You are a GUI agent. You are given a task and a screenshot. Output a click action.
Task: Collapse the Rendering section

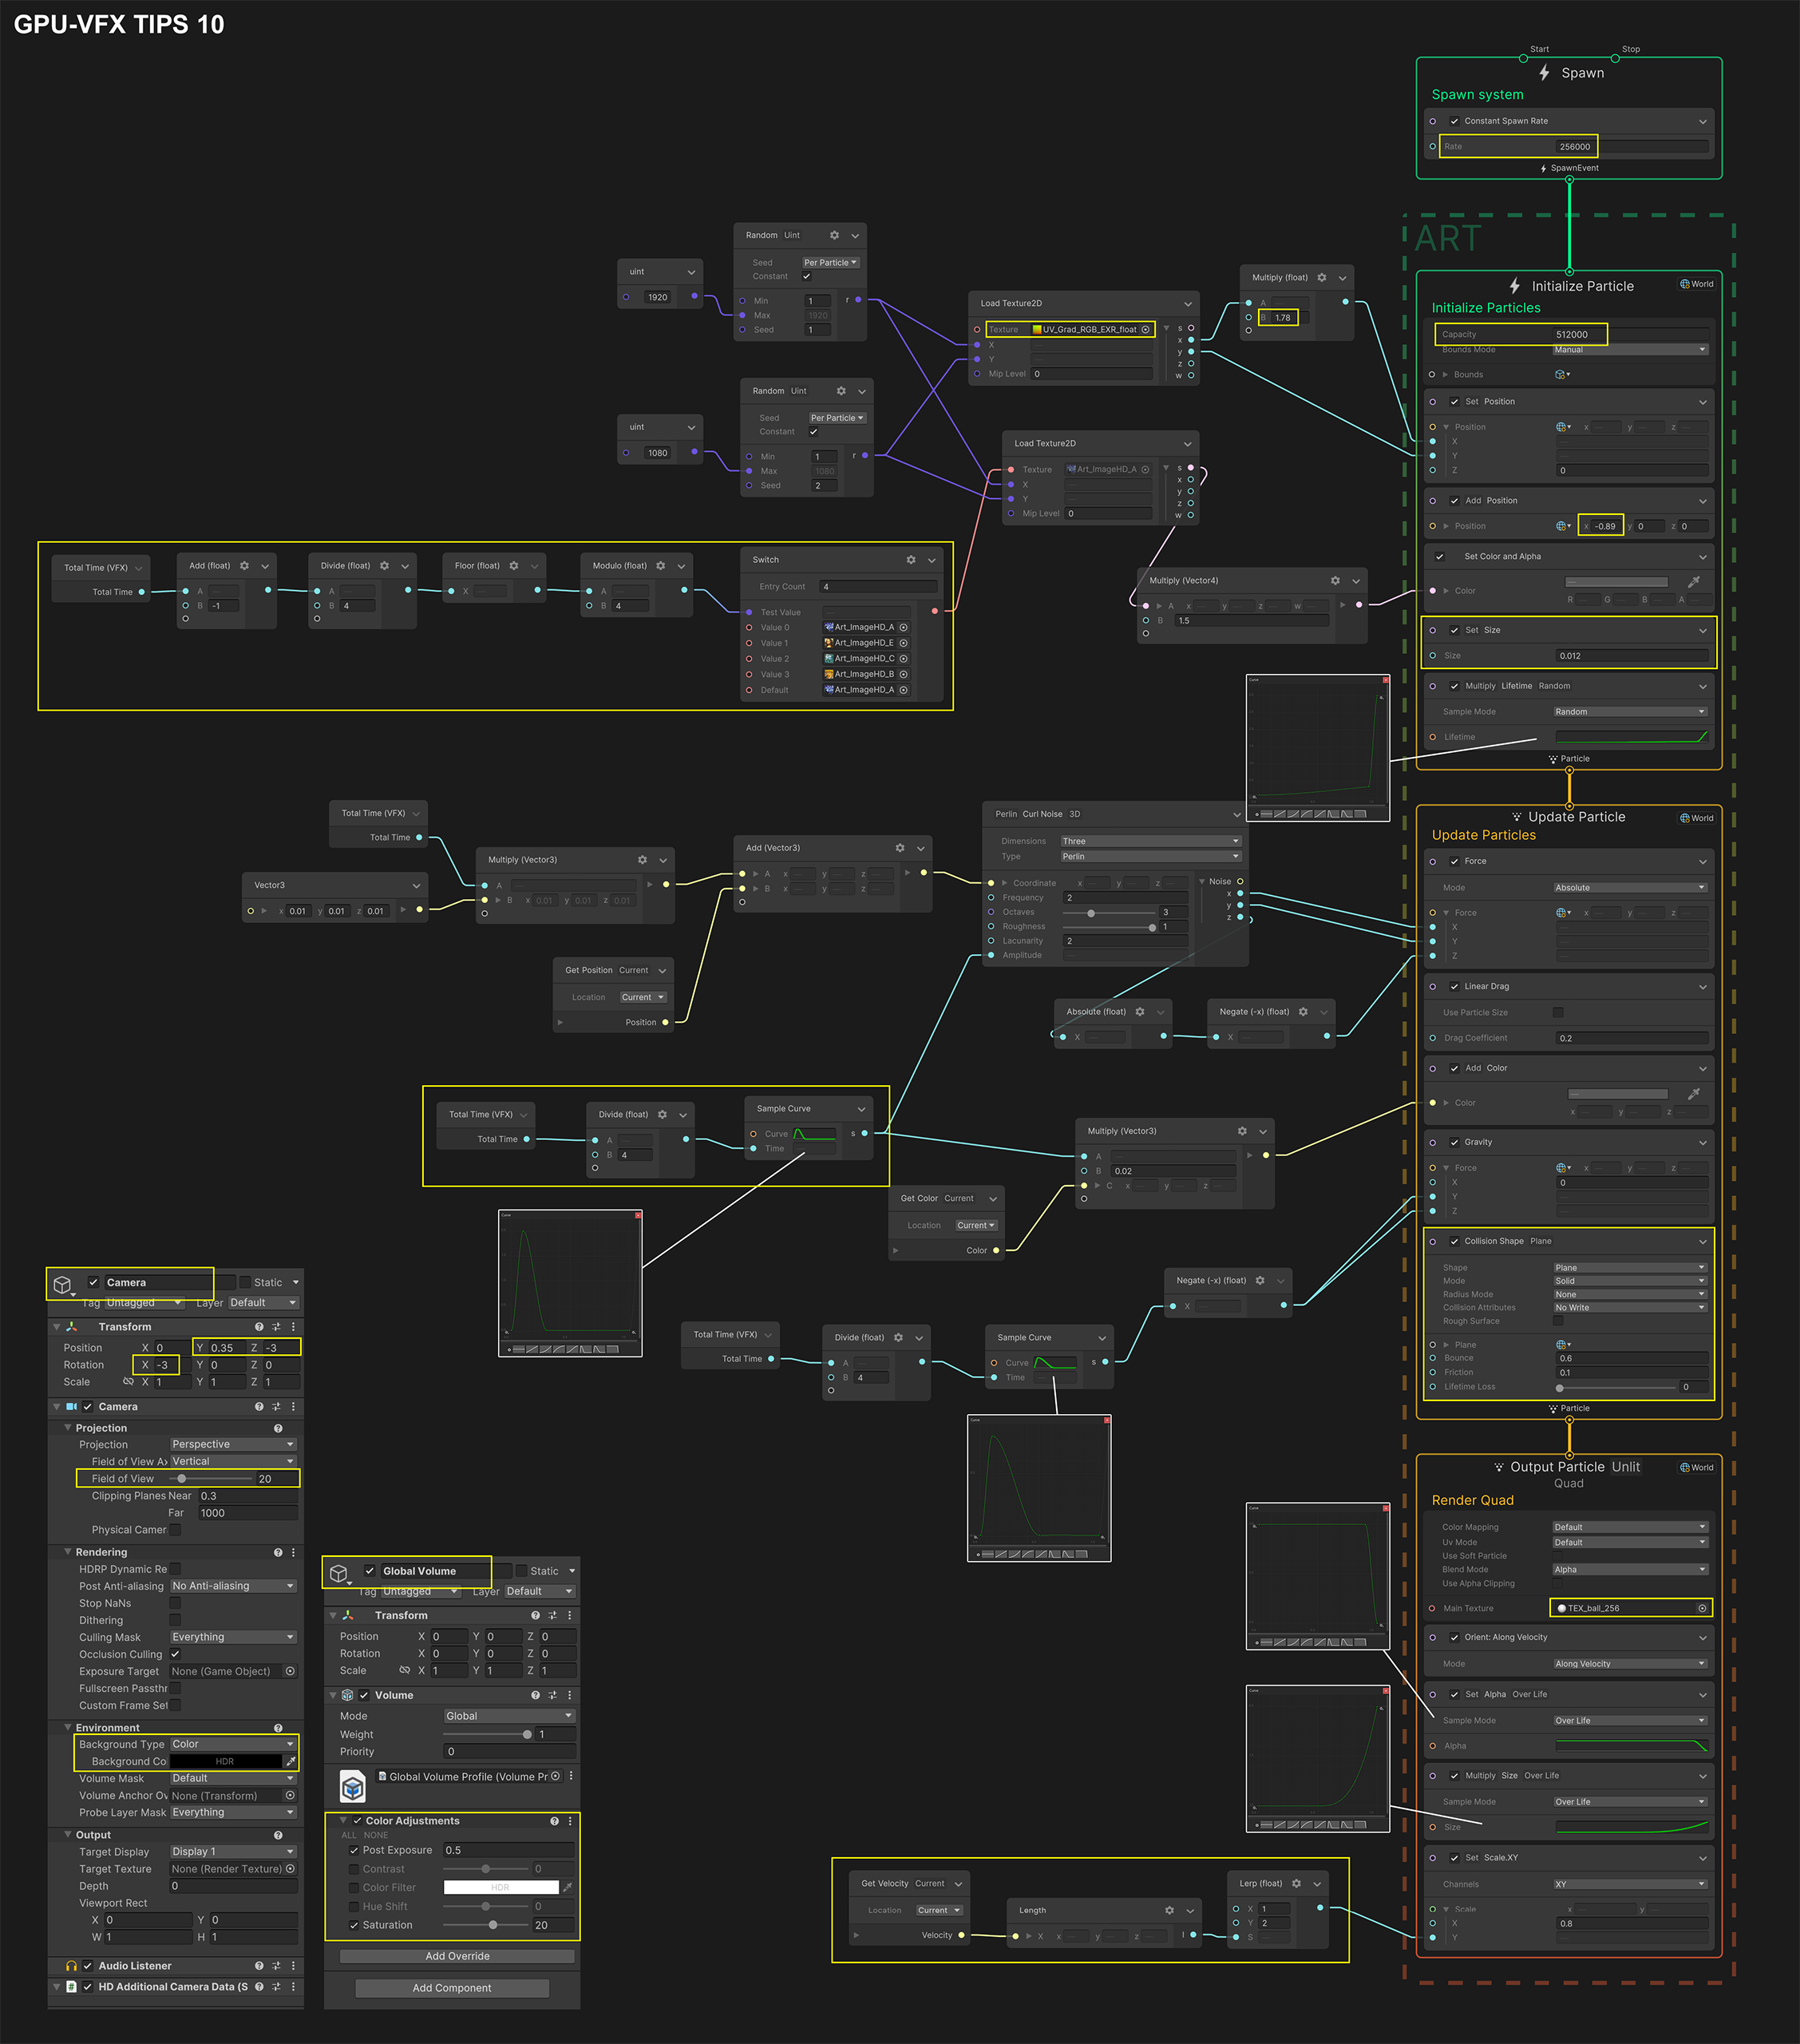pos(68,1552)
